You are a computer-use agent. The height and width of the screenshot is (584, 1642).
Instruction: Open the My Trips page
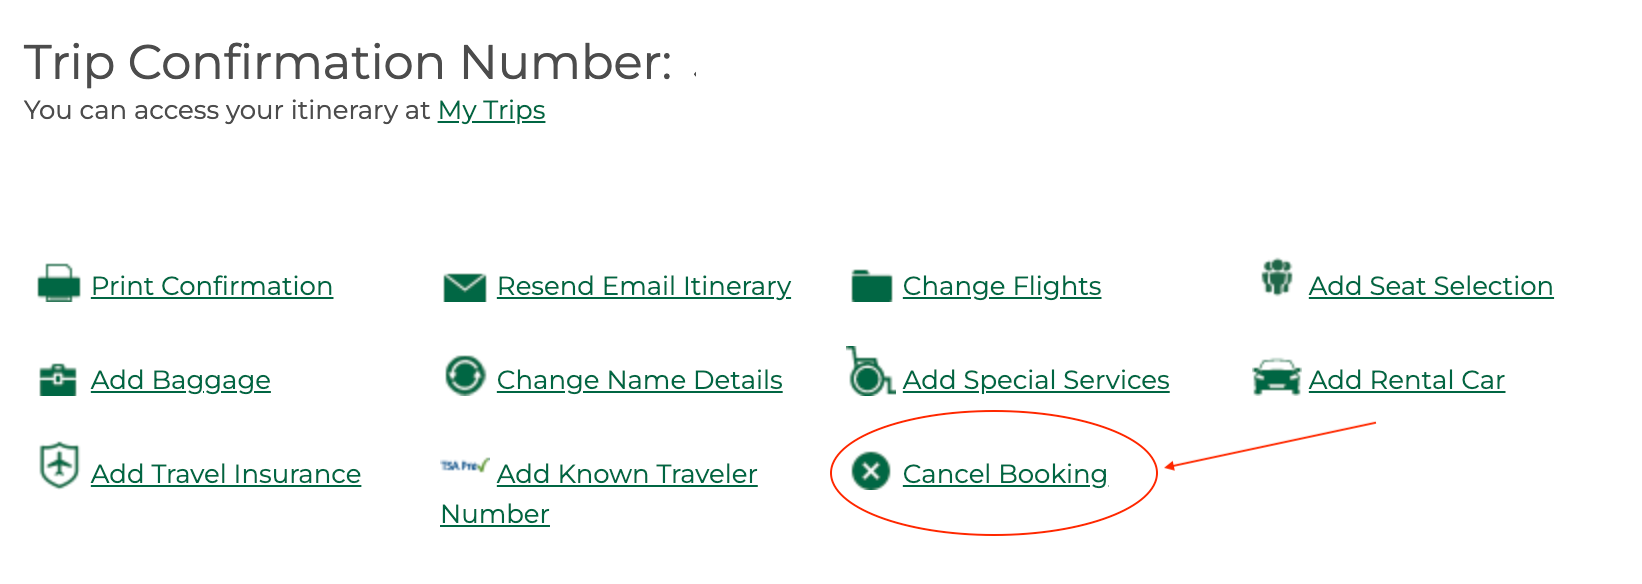(491, 110)
